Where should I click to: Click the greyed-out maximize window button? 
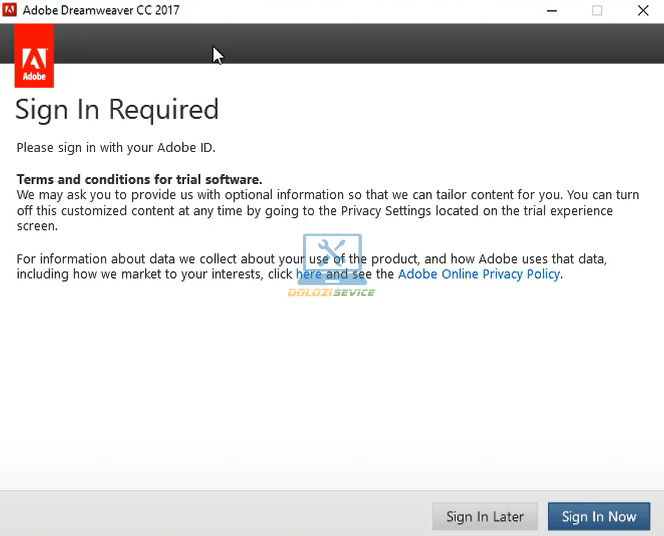coord(597,11)
